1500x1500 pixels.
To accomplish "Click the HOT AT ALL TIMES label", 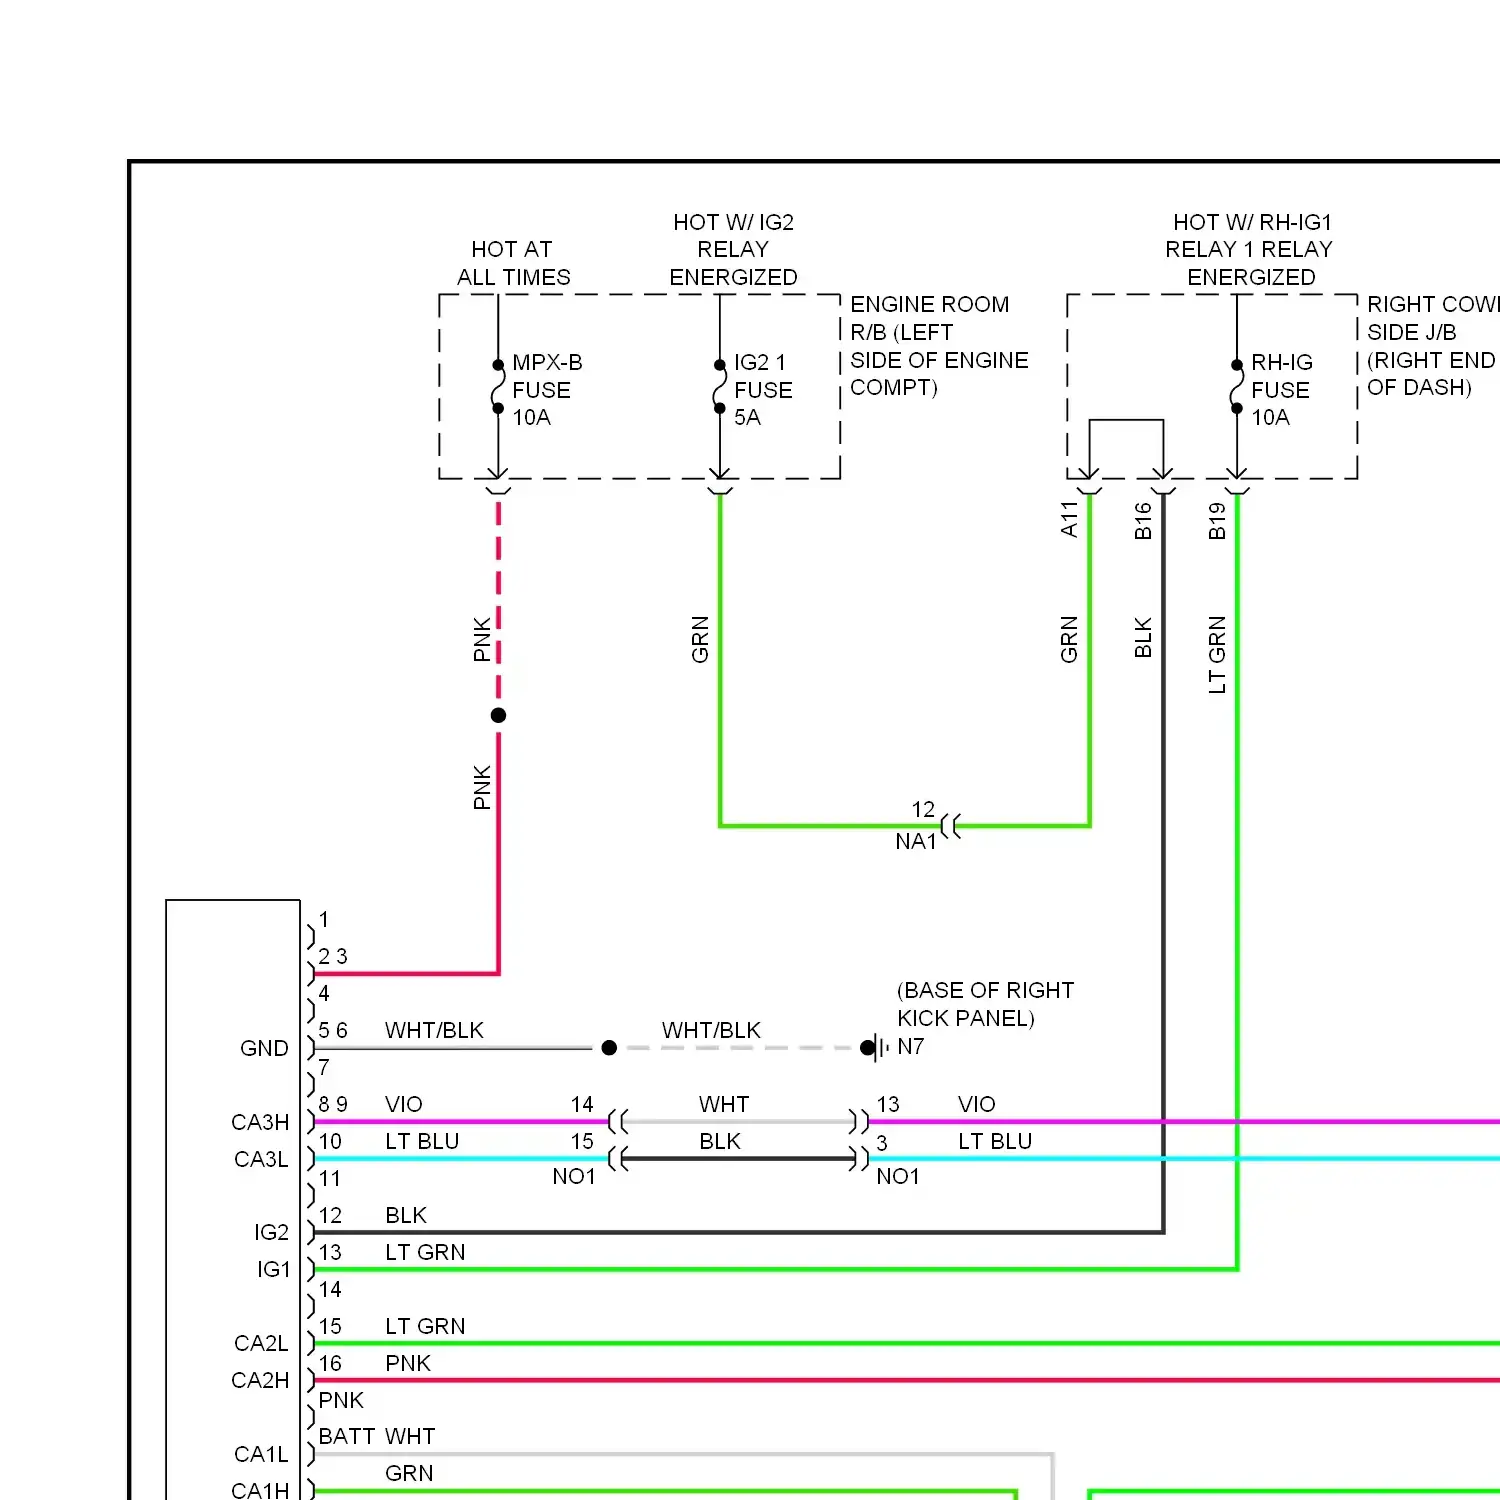I will [x=513, y=263].
